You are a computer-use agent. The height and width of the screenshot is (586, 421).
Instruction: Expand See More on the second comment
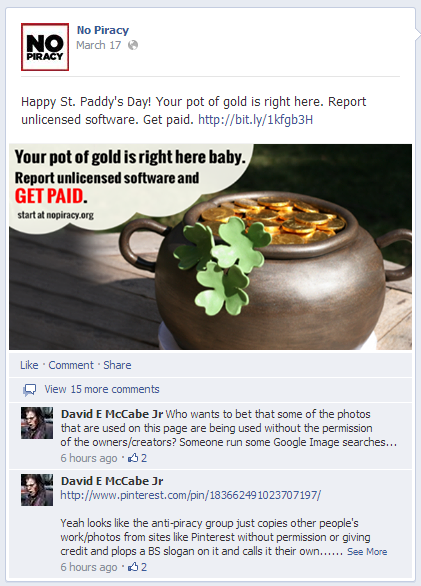click(x=367, y=552)
